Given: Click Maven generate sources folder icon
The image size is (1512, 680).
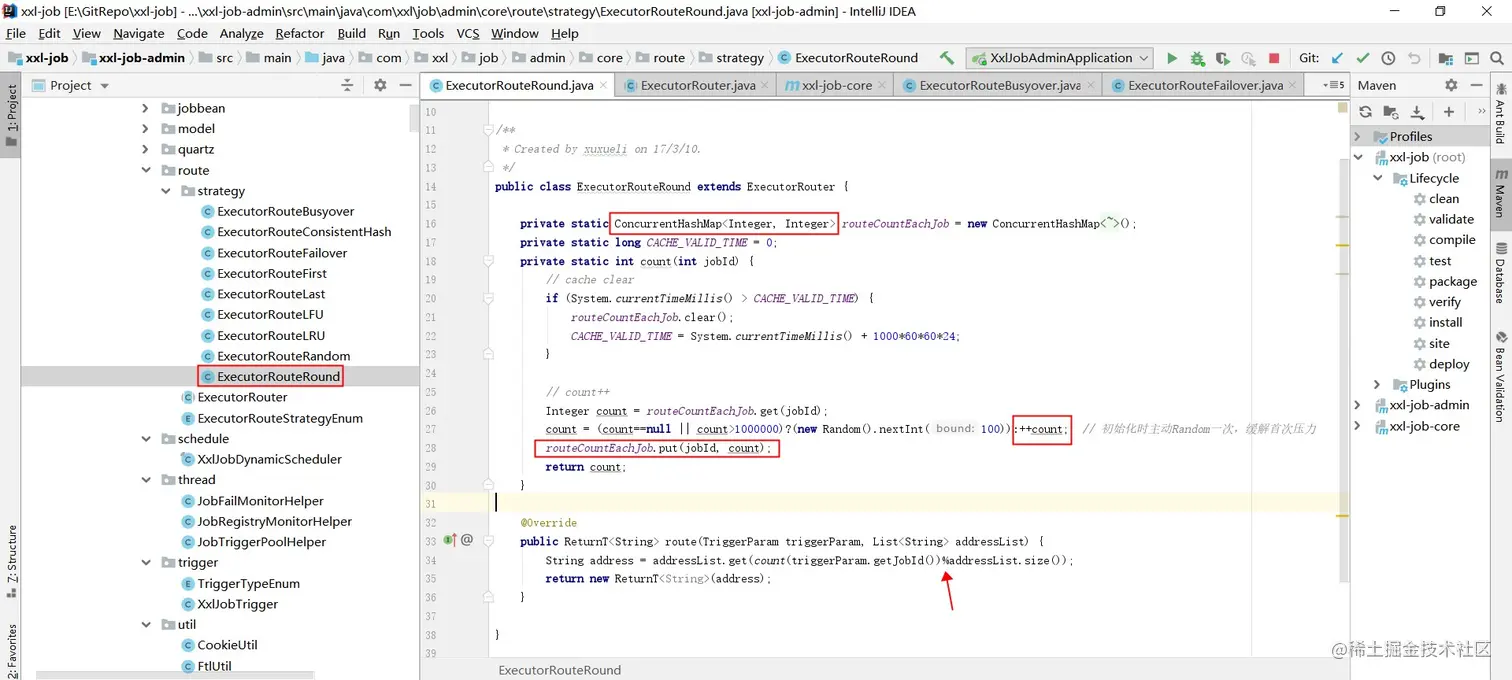Looking at the screenshot, I should pos(1390,112).
